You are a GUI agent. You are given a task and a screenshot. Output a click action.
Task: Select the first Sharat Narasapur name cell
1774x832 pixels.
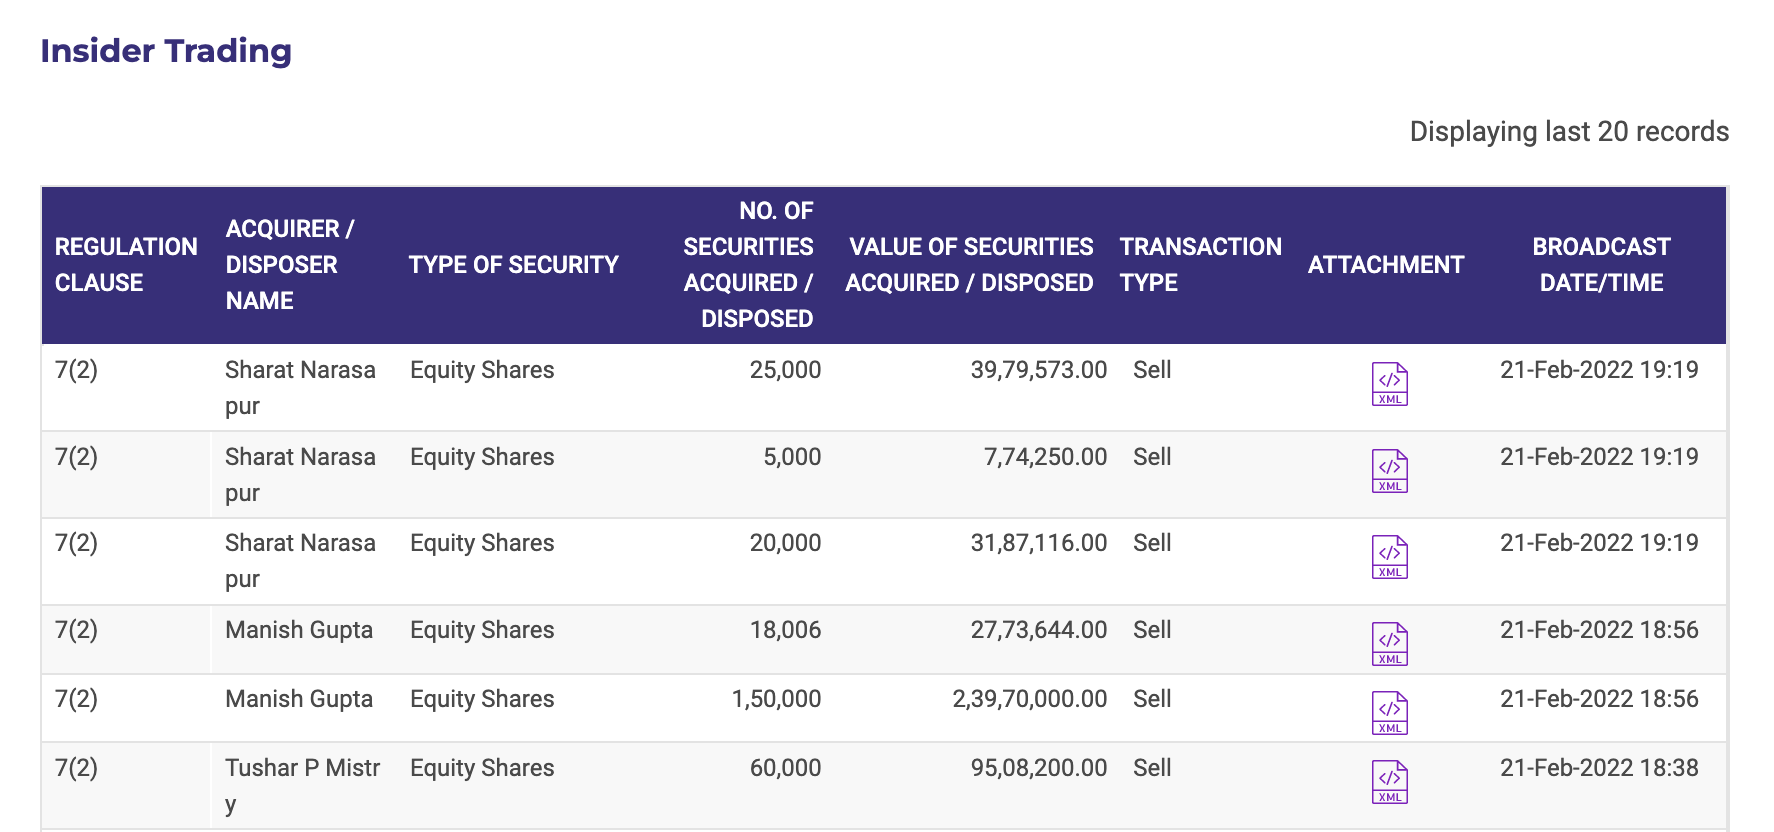pyautogui.click(x=300, y=387)
